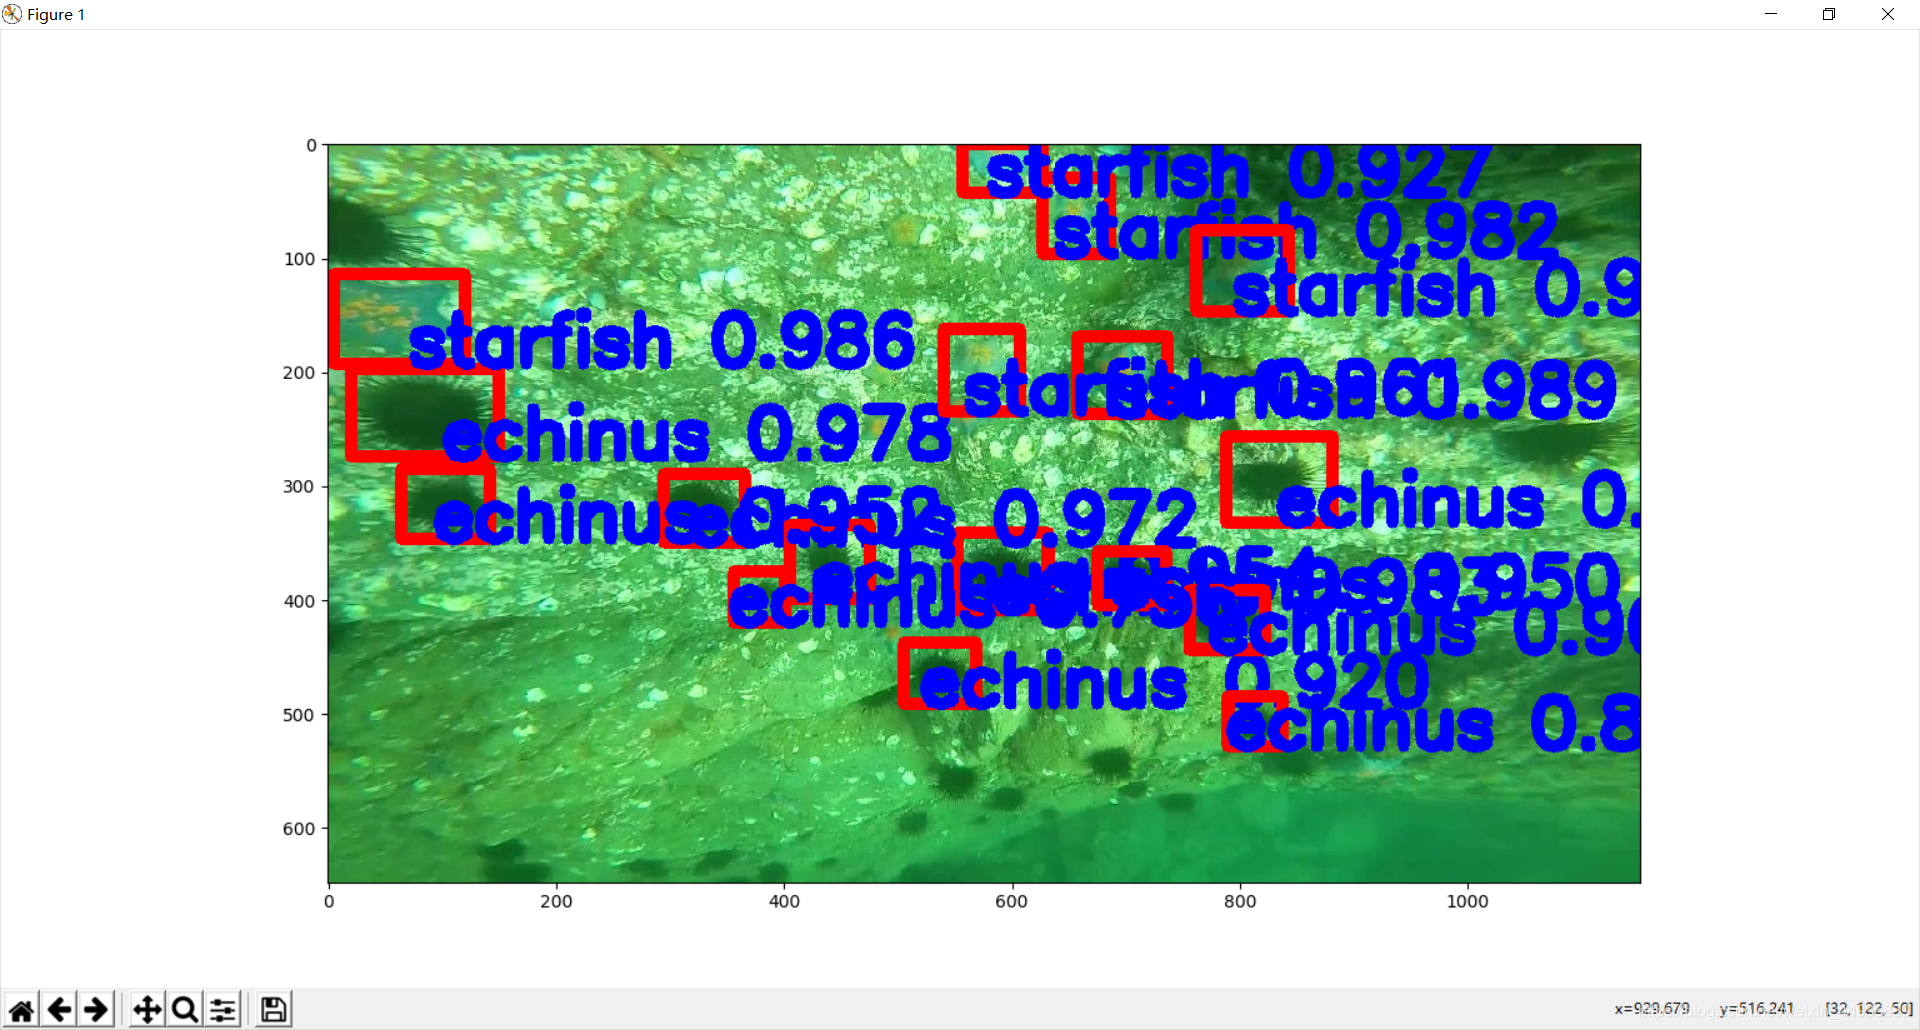Click y-axis tick label 600
The image size is (1920, 1030).
(x=299, y=828)
